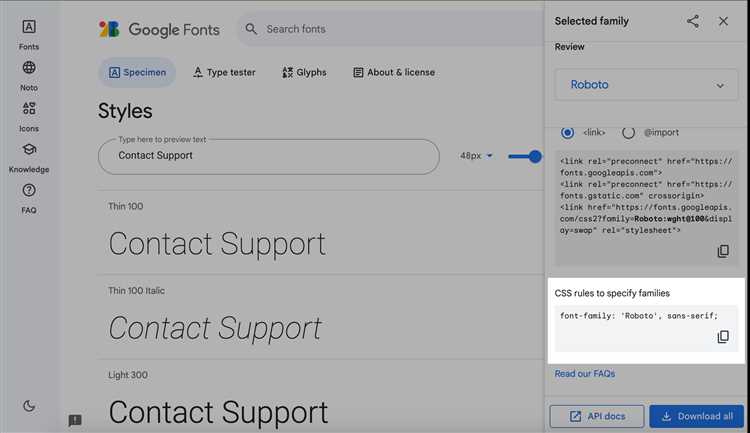750x433 pixels.
Task: Select the <link> embed option
Action: 567,133
